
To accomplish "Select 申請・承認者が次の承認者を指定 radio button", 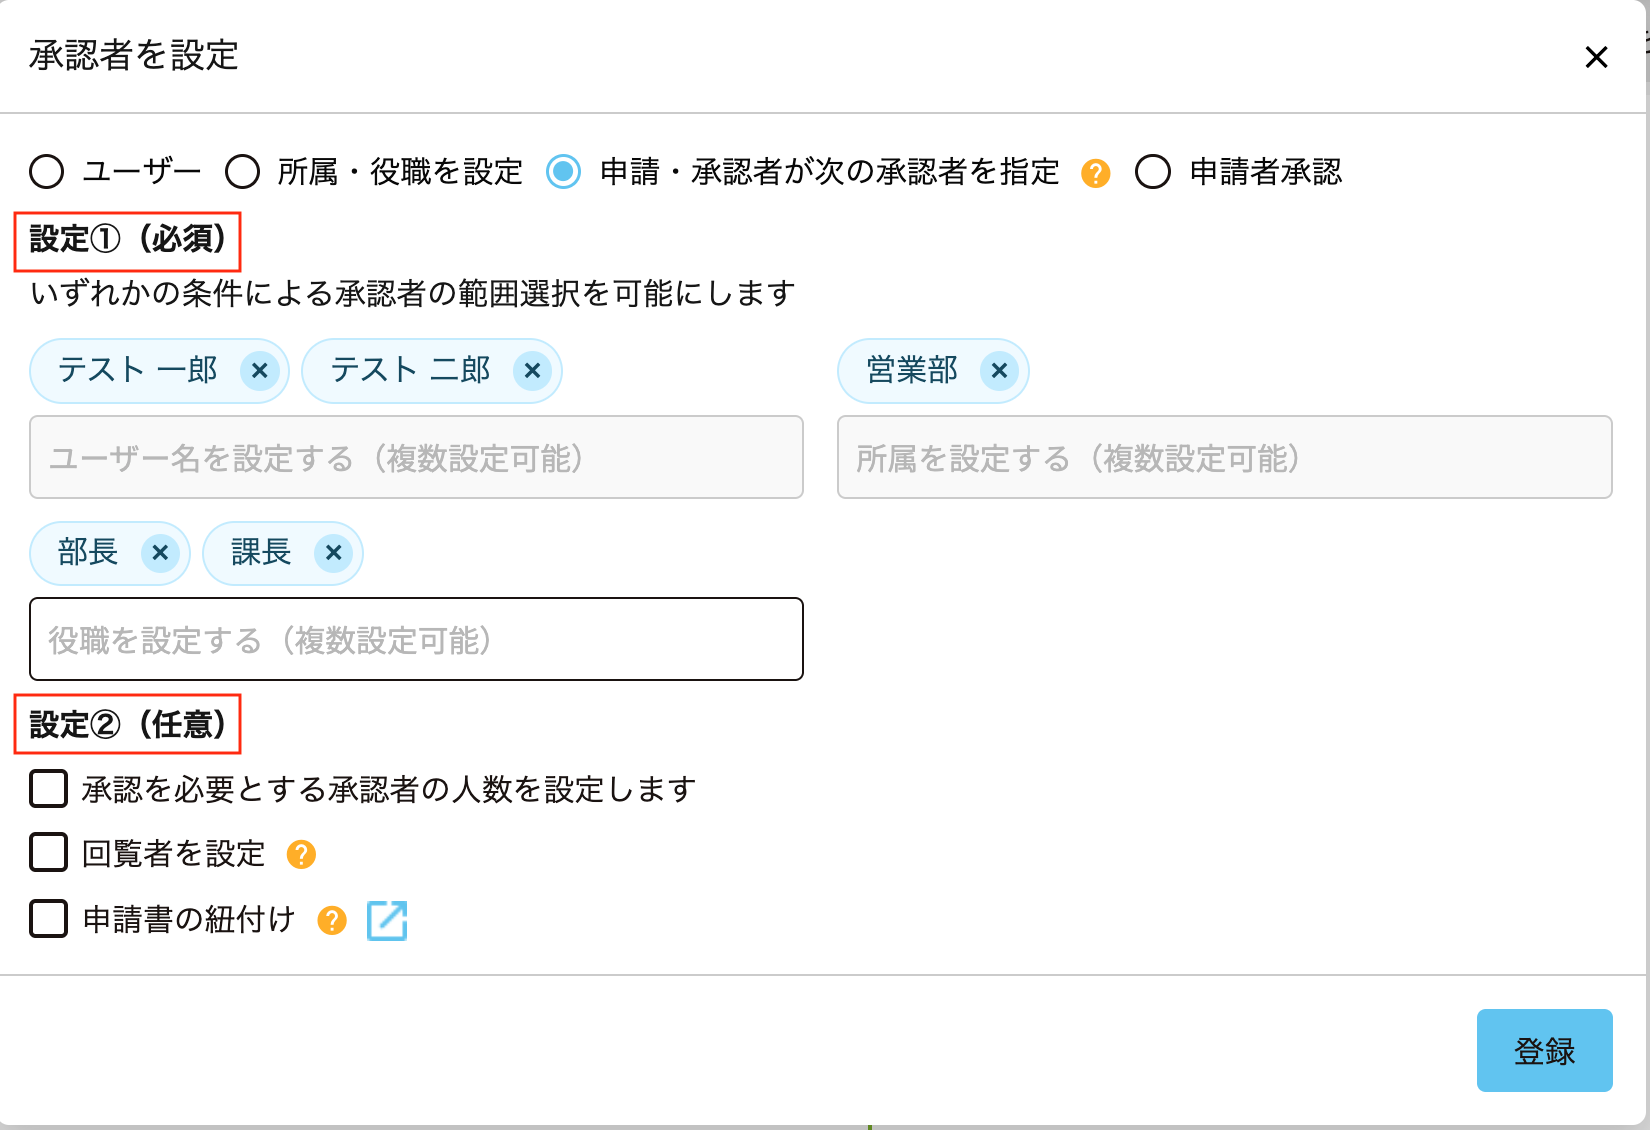I will pos(564,172).
